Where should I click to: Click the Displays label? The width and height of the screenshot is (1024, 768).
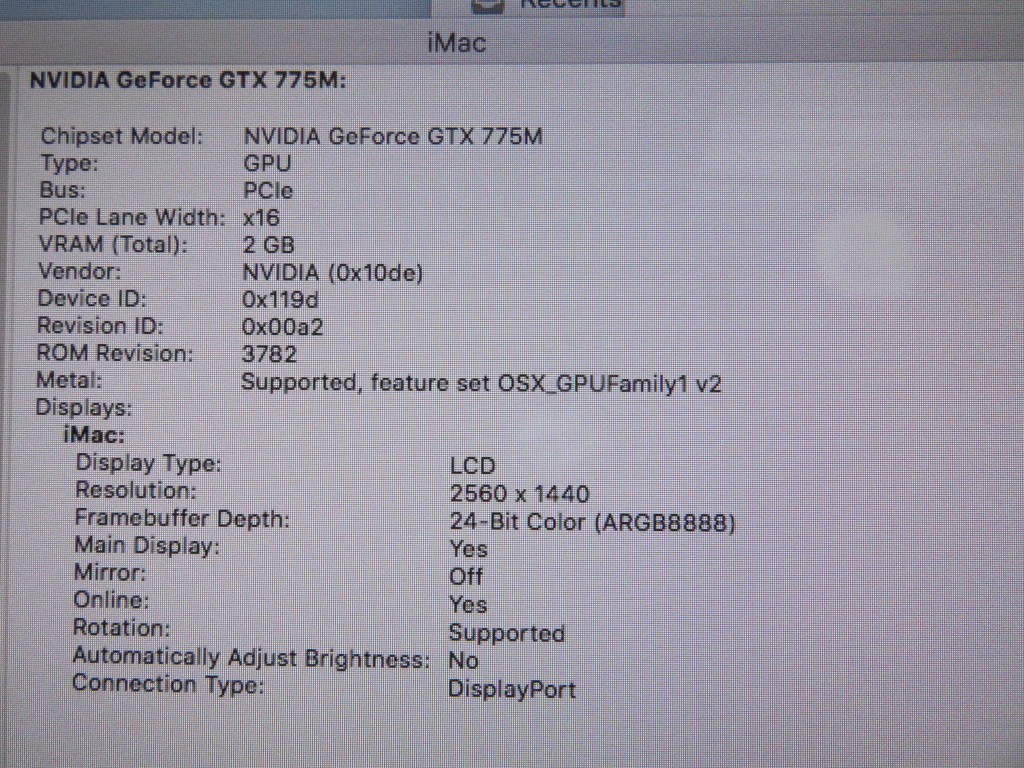[84, 408]
